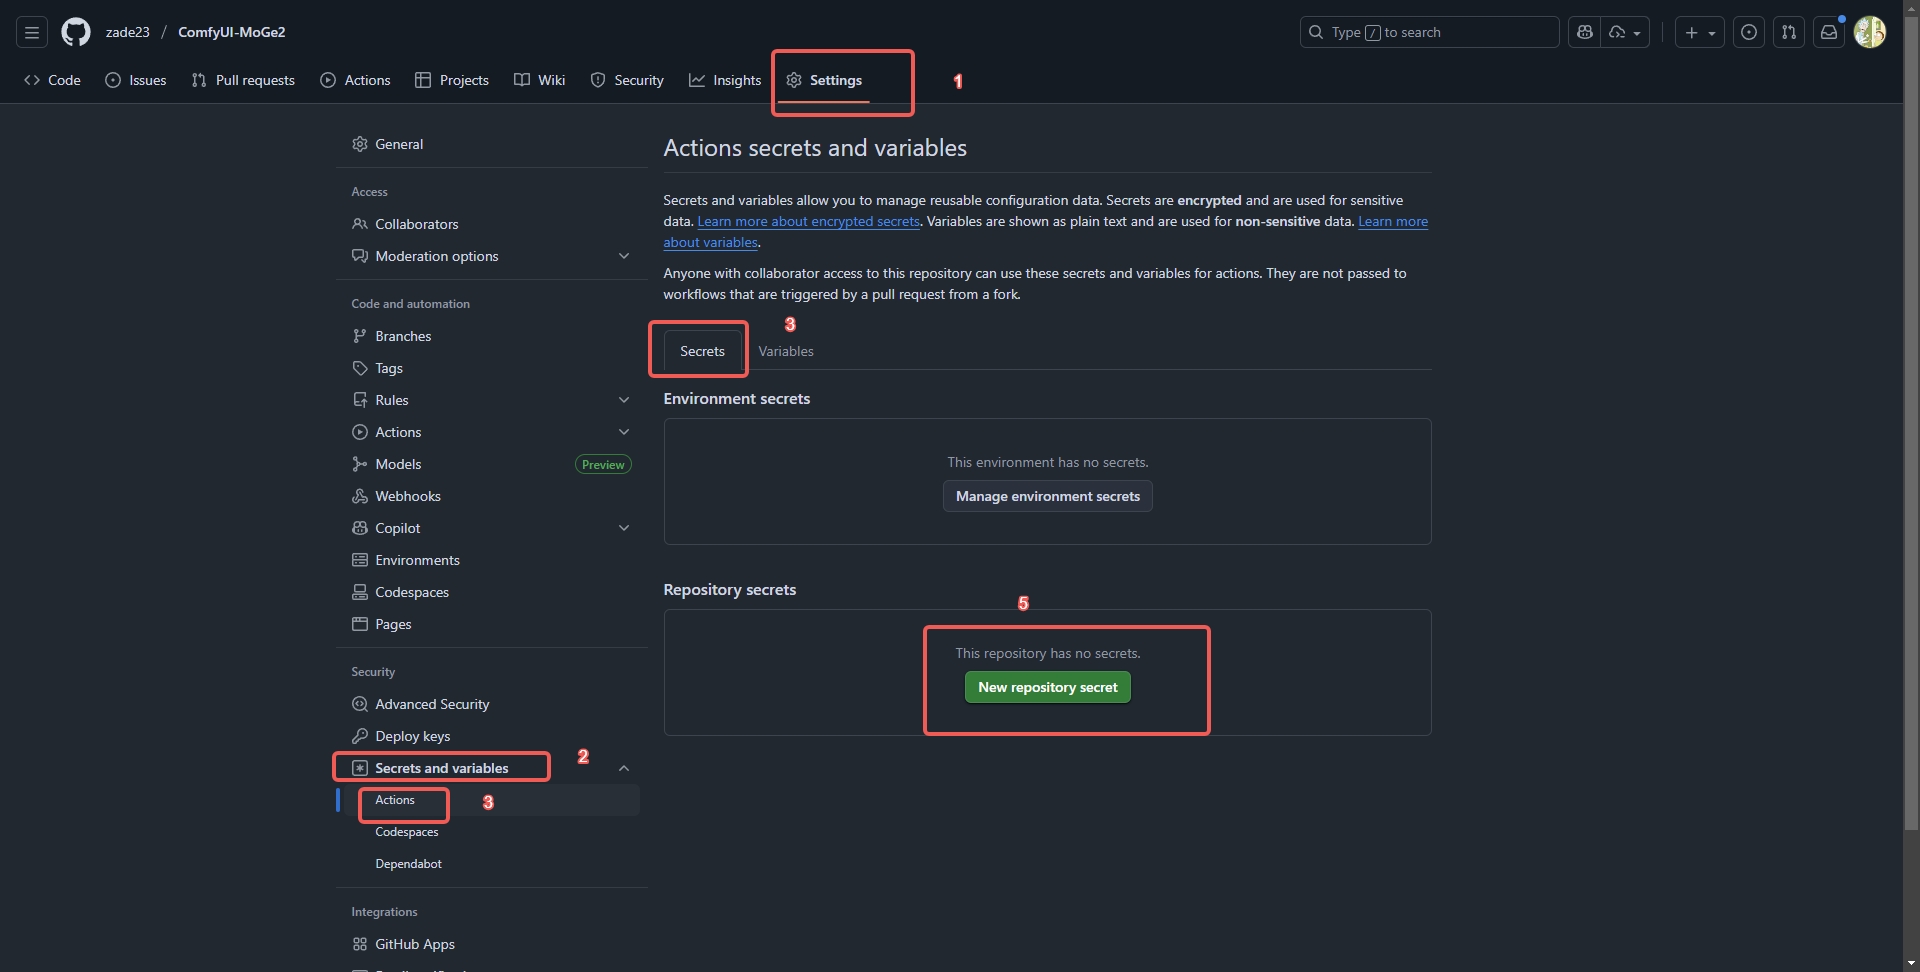Click the Pages browser icon
Viewport: 1920px width, 972px height.
pos(360,624)
